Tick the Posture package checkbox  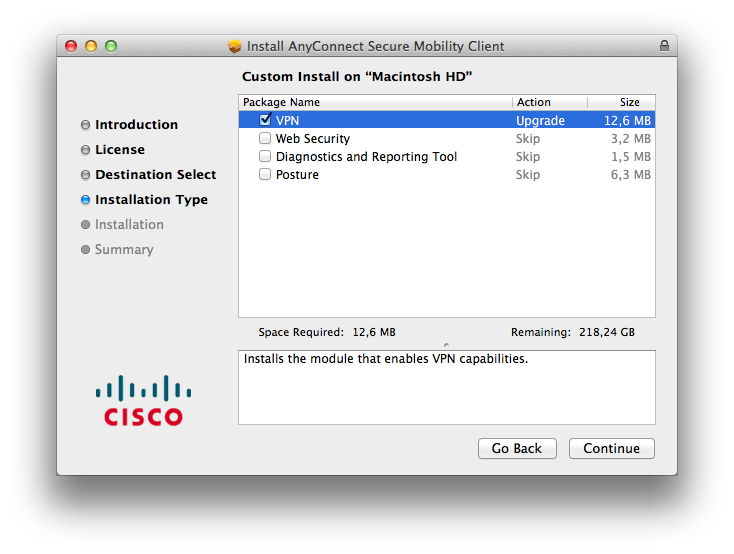click(x=265, y=175)
